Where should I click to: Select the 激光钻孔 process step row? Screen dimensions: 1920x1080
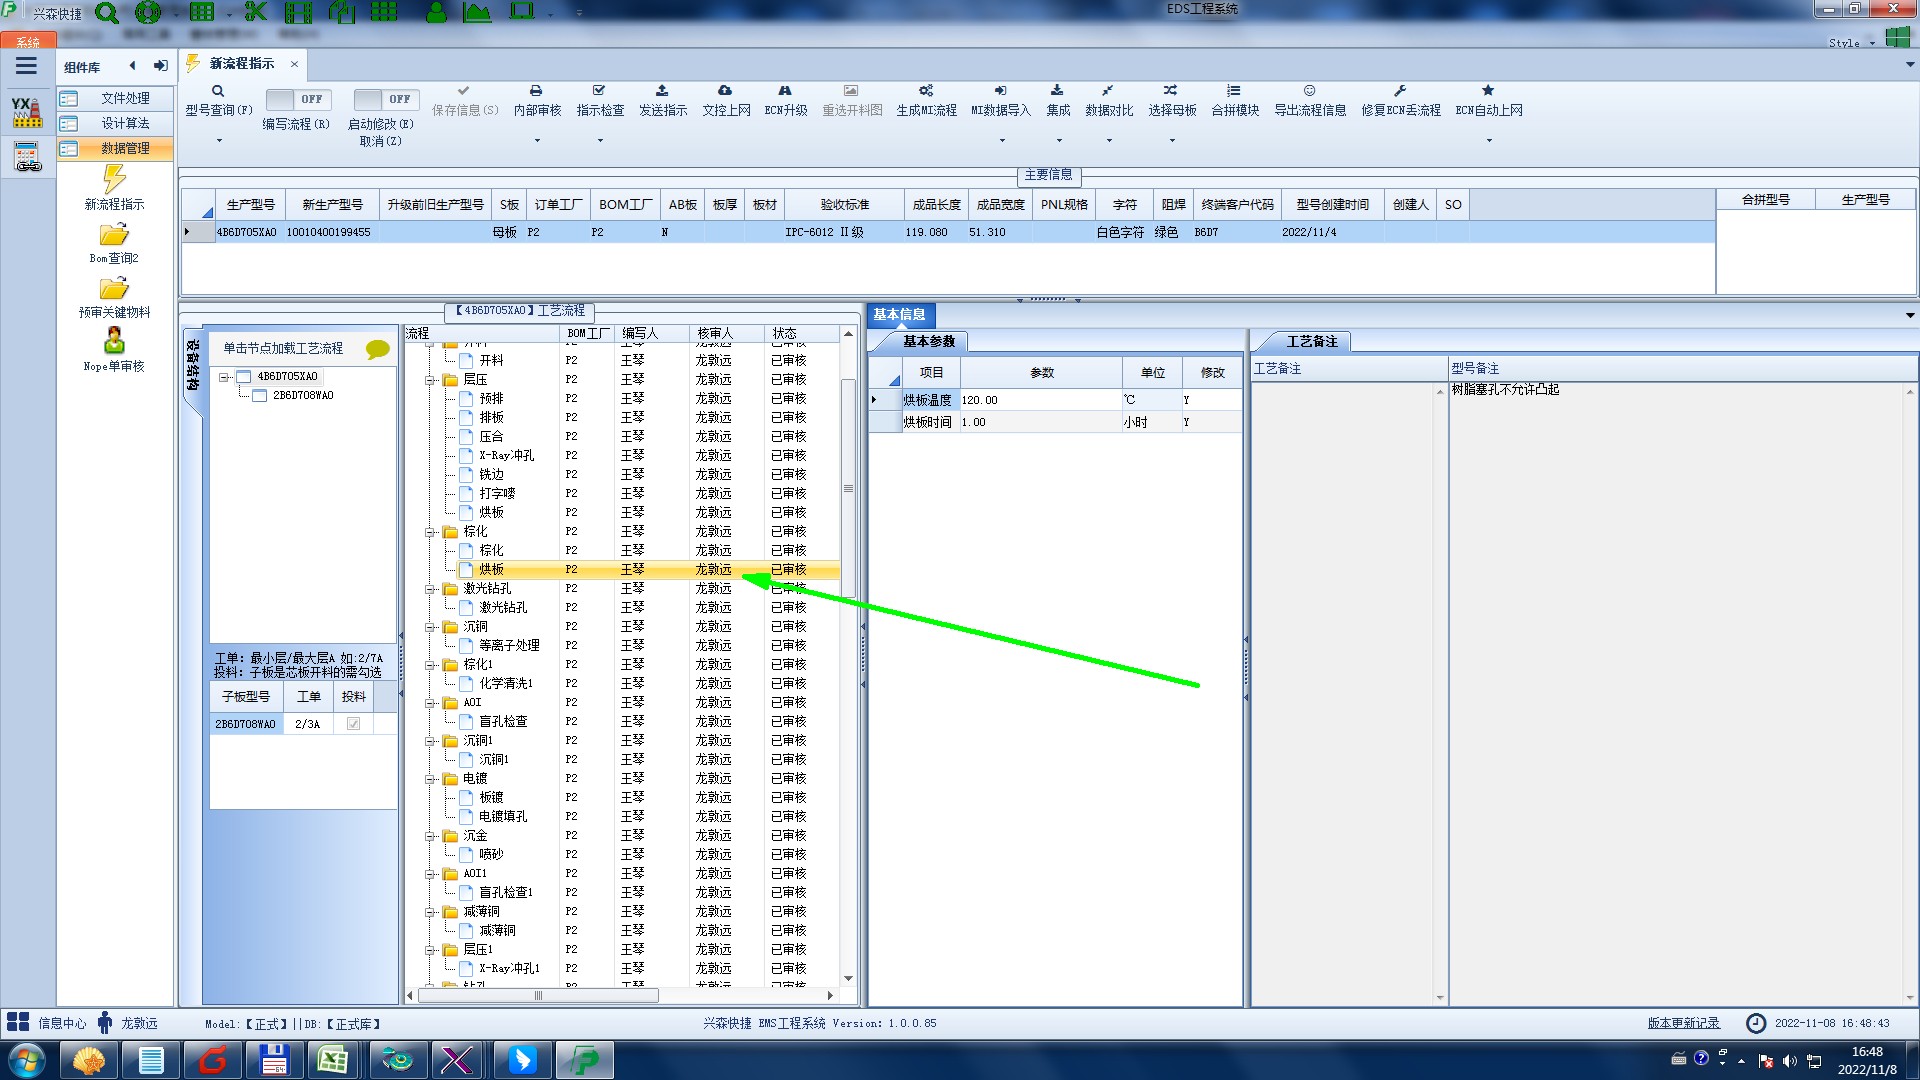[502, 608]
